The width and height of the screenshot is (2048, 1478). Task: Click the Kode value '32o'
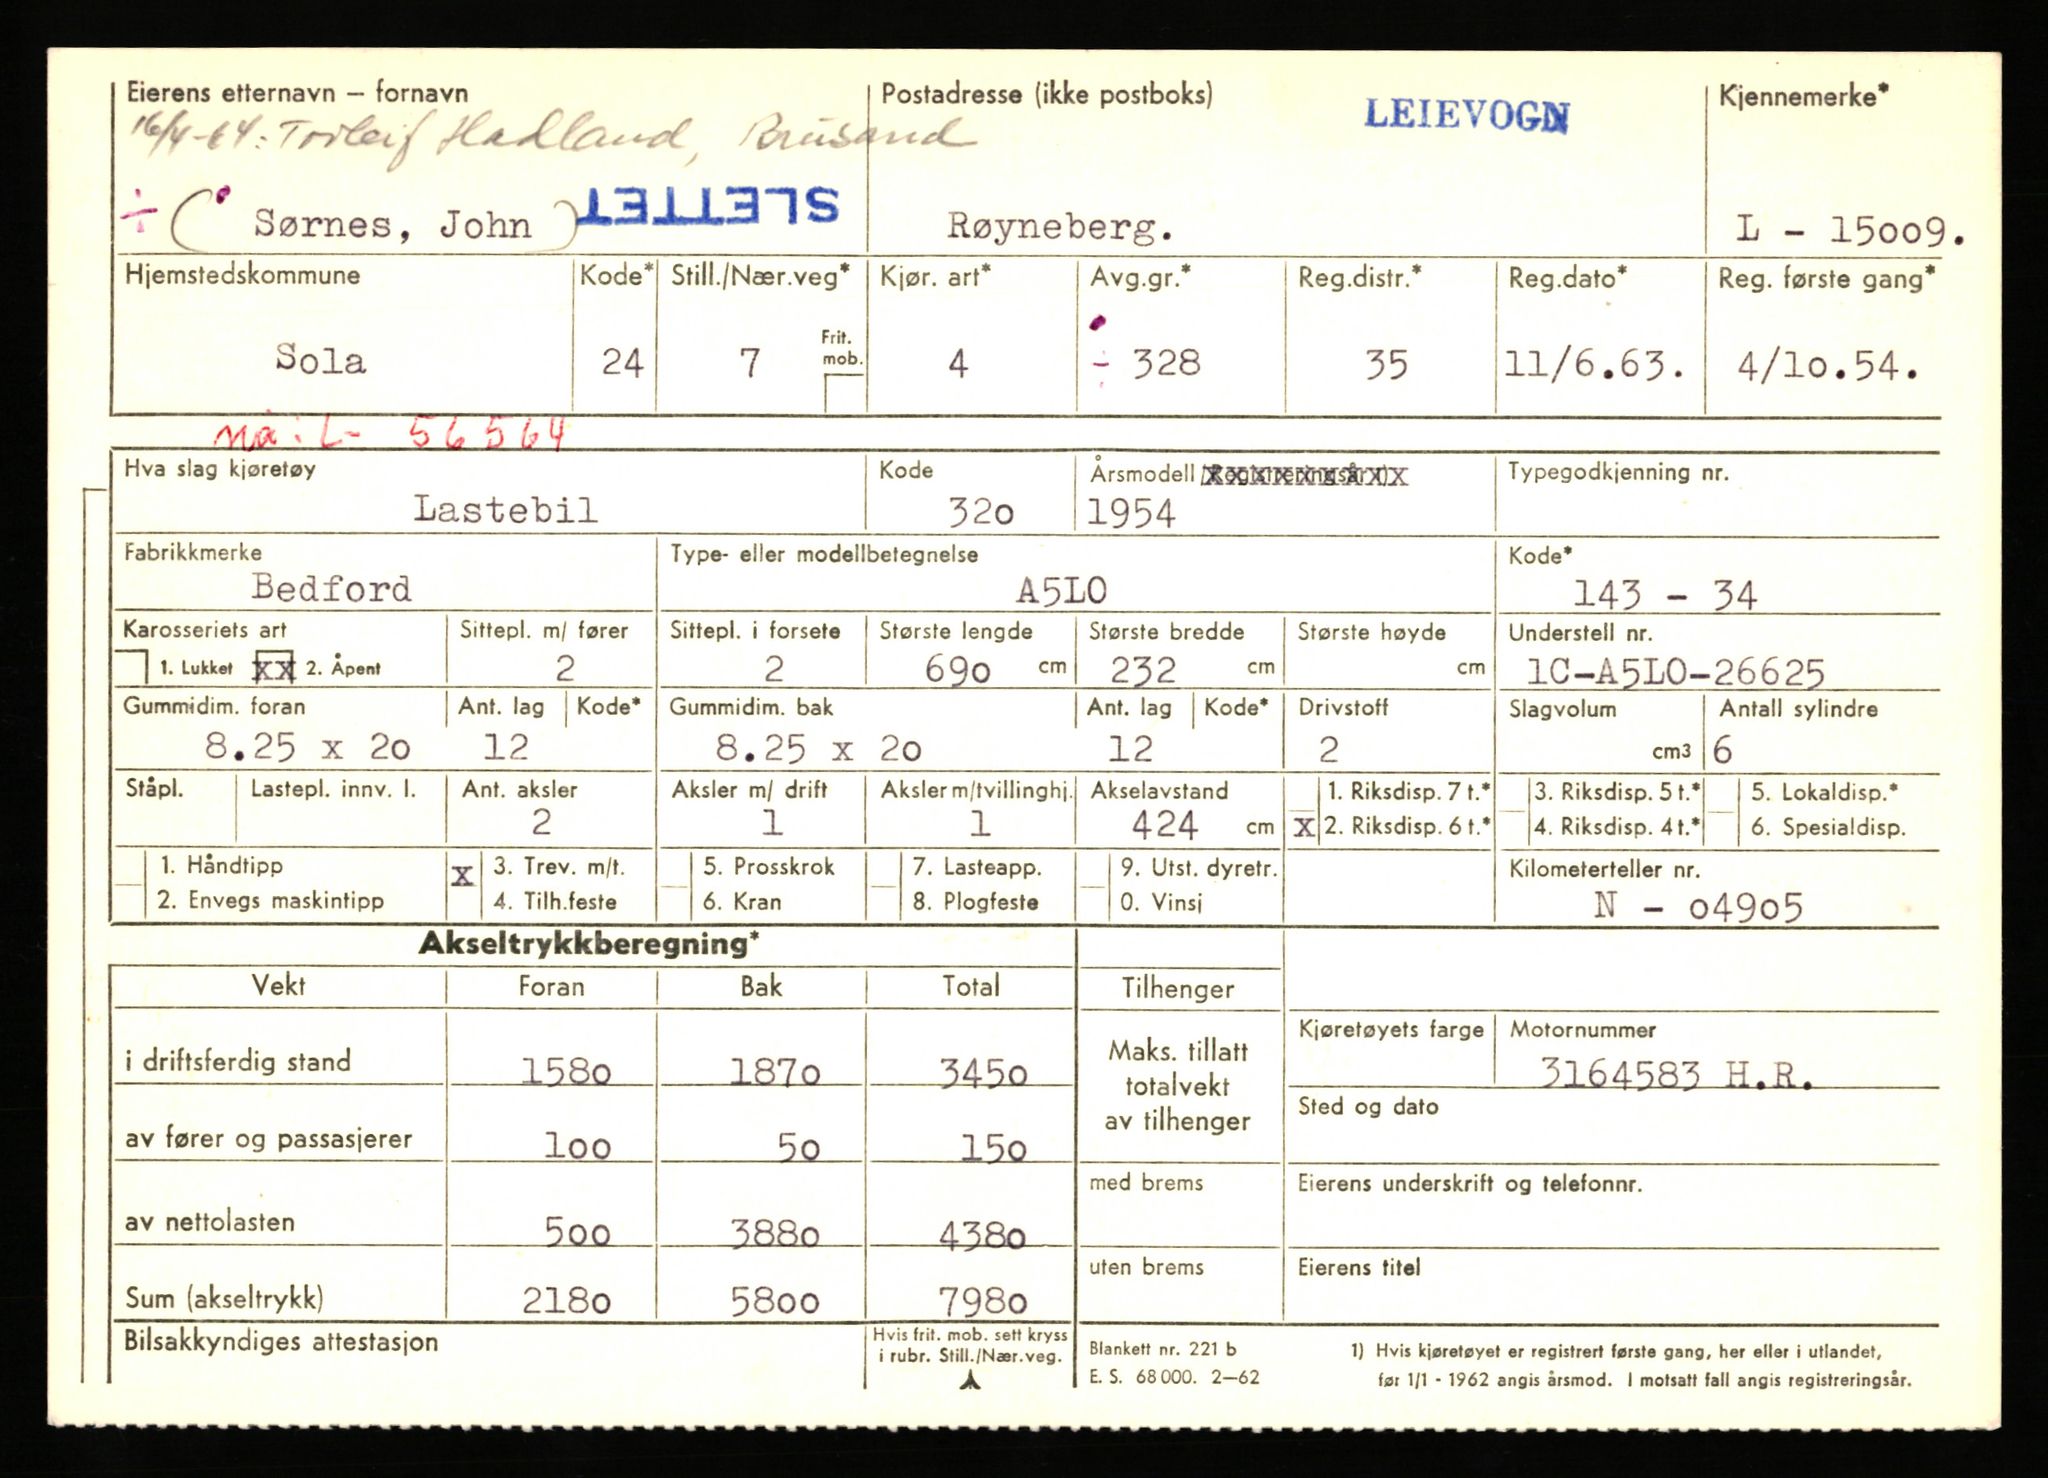click(981, 512)
